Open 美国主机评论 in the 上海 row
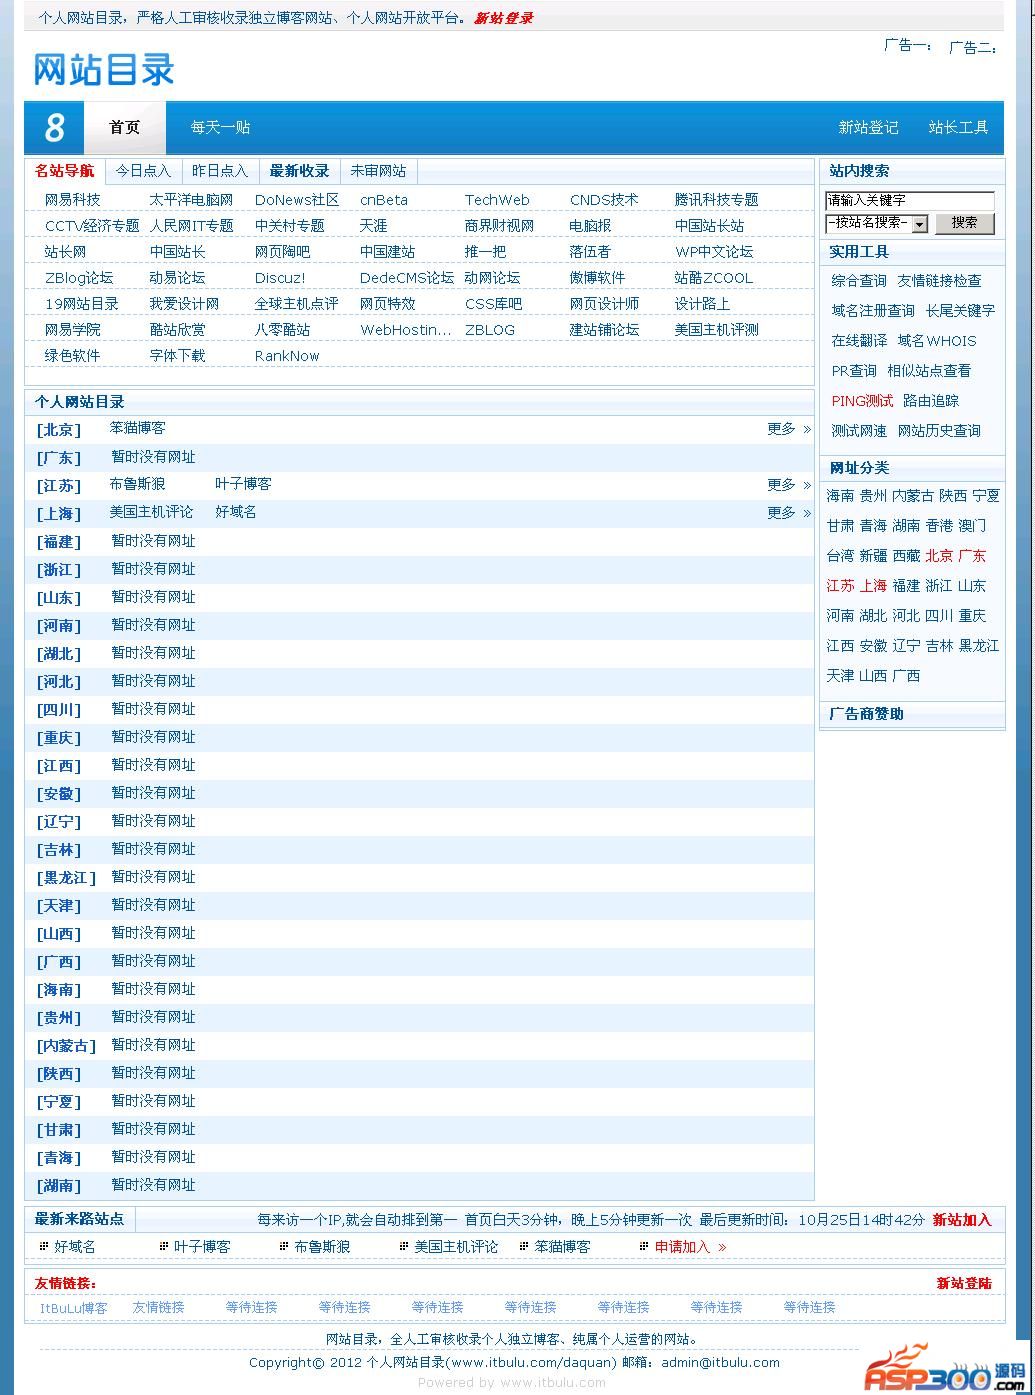1035x1395 pixels. point(152,512)
